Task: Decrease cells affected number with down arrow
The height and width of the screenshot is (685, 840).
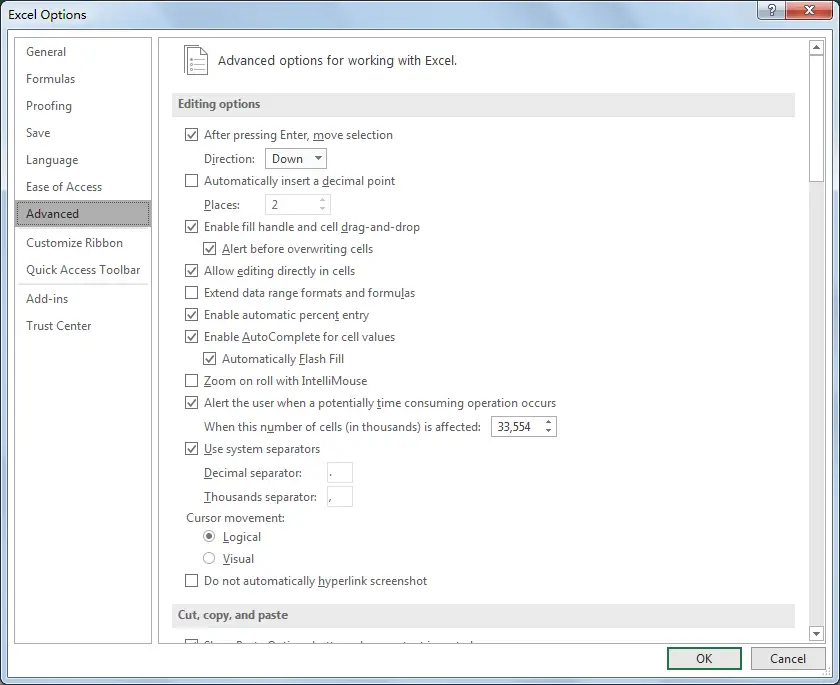Action: point(549,431)
